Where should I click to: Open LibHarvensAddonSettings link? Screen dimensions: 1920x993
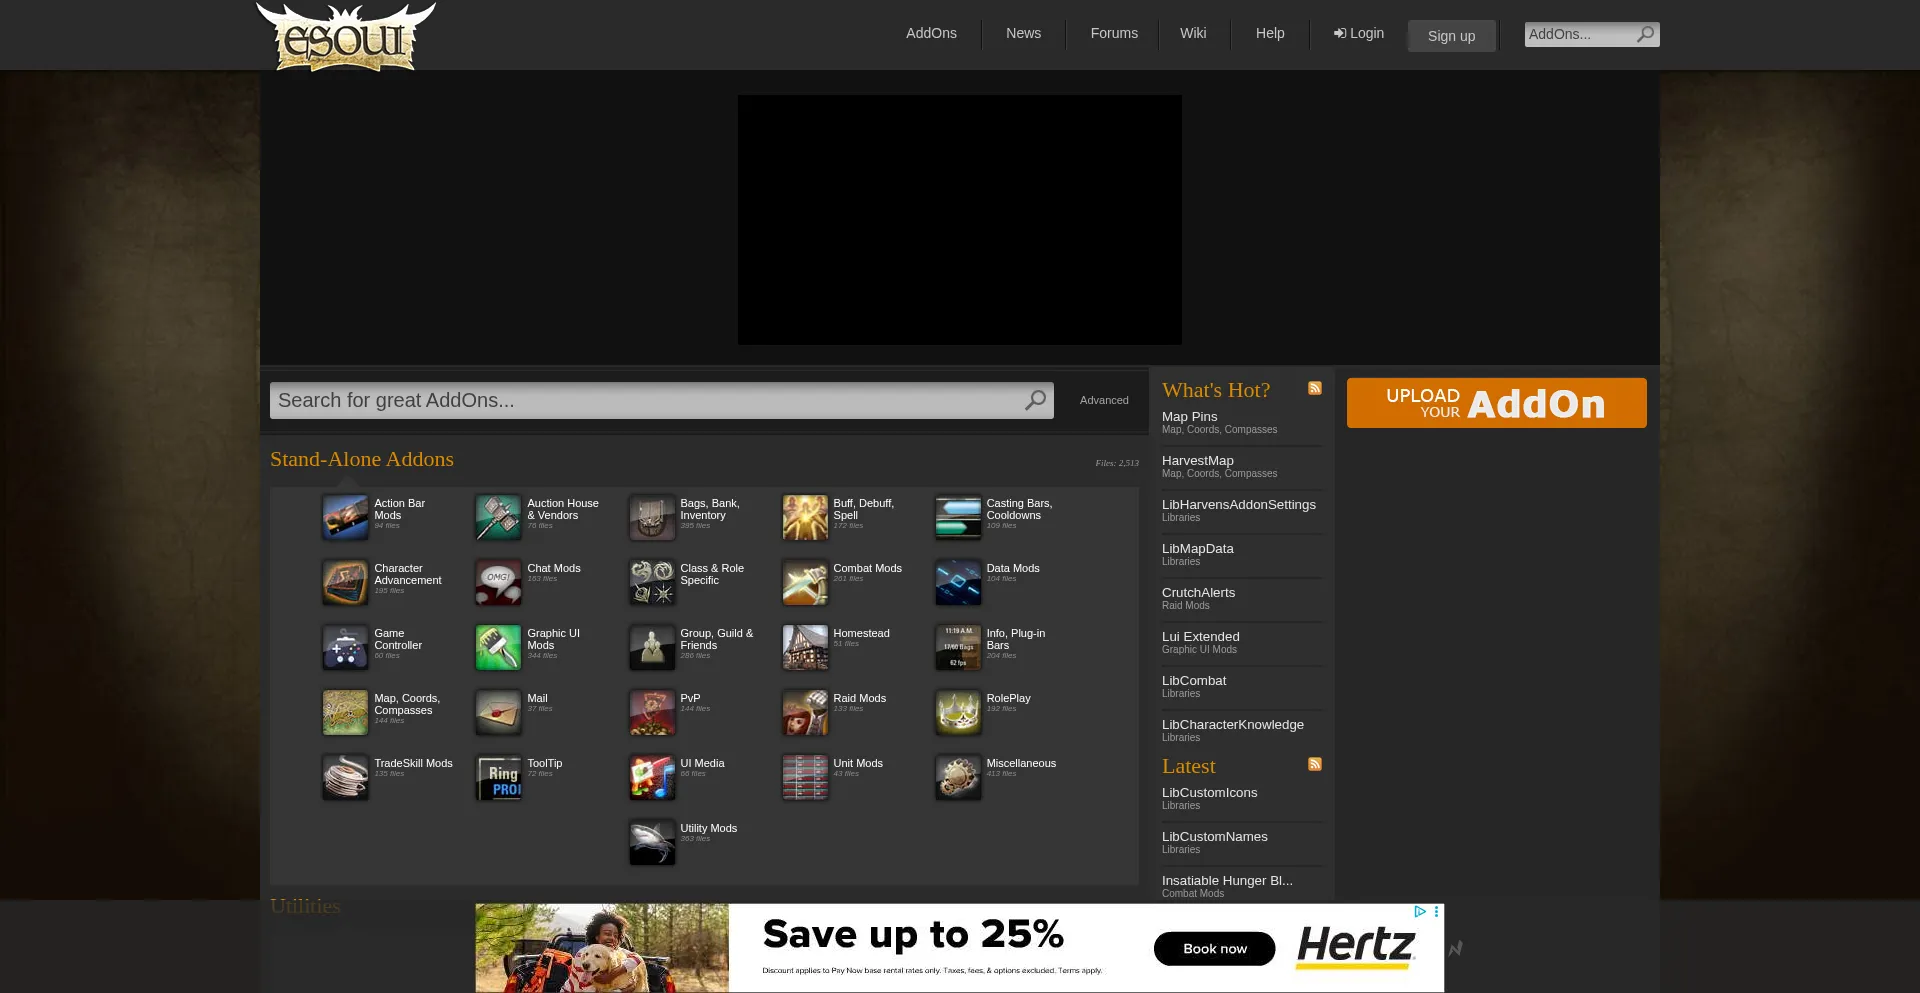(1239, 504)
